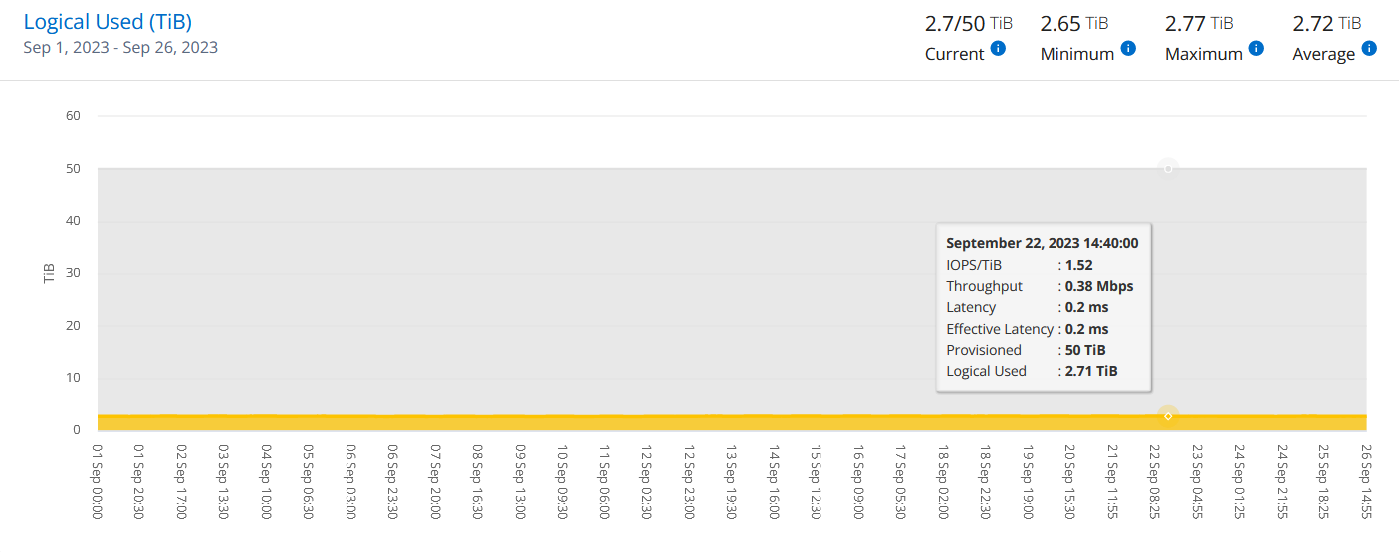
Task: Click the Average info icon
Action: click(x=1369, y=48)
